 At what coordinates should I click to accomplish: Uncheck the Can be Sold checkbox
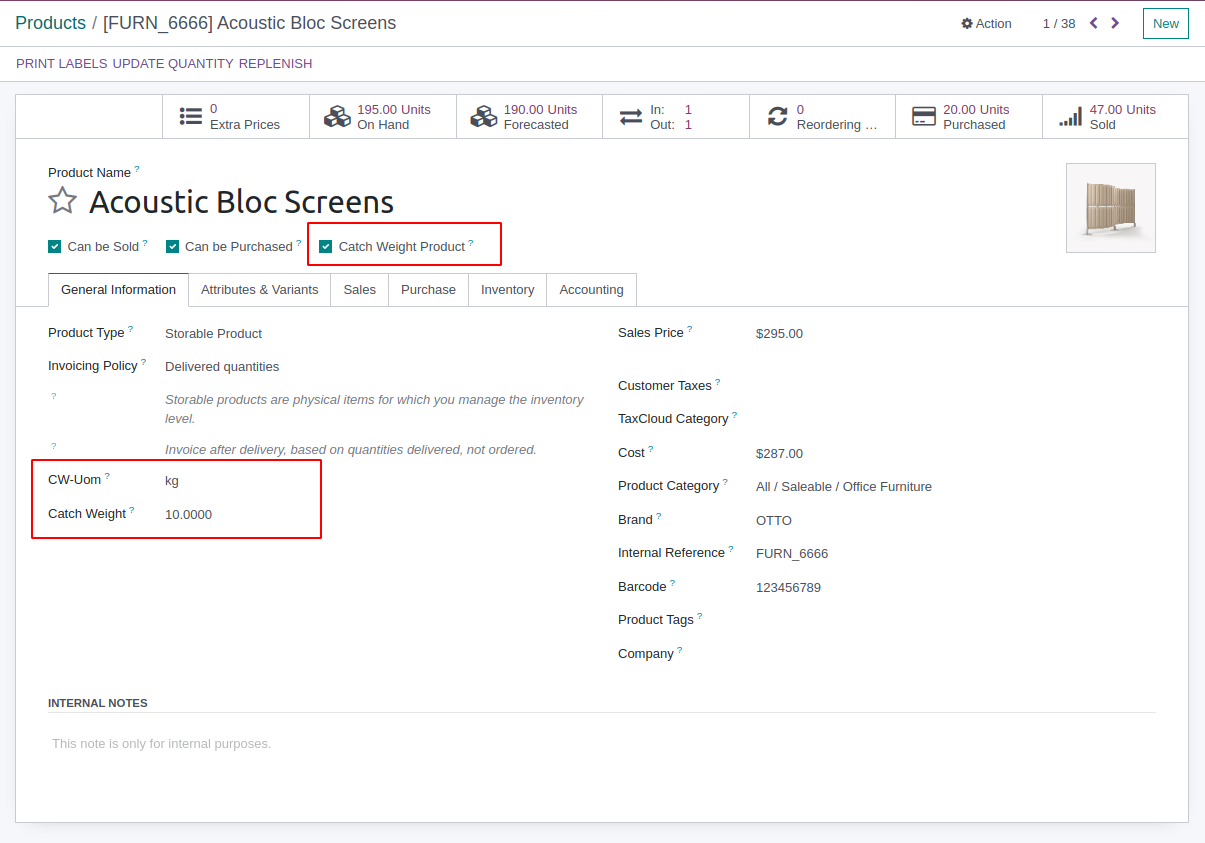point(55,247)
